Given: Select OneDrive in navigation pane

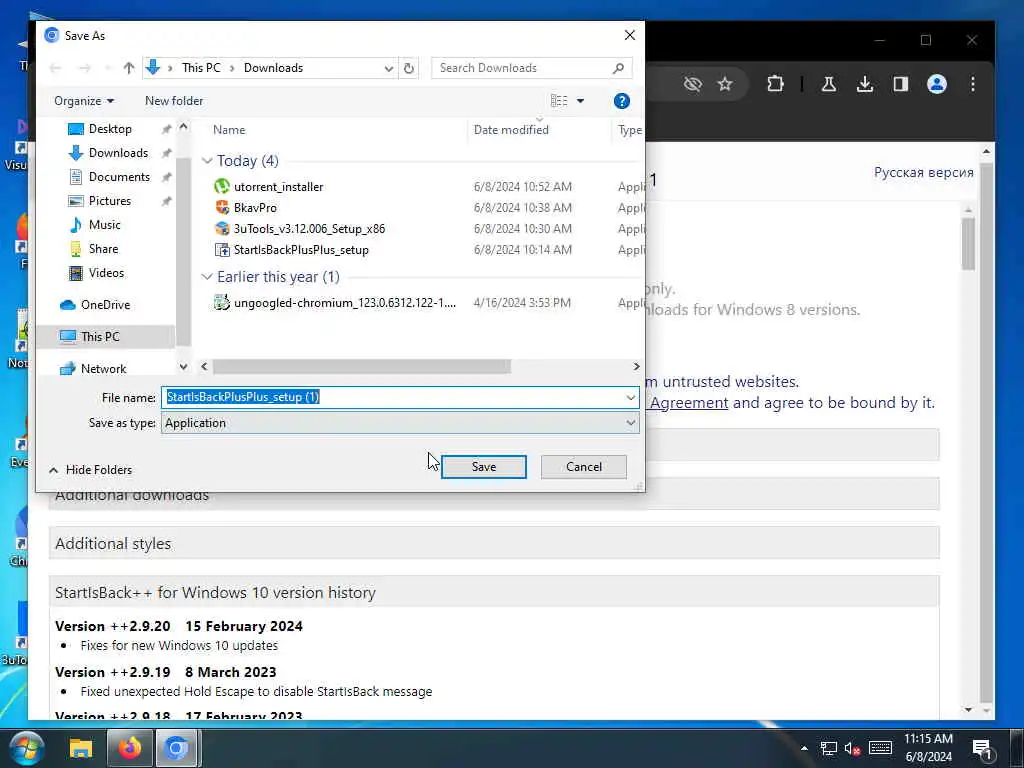Looking at the screenshot, I should coord(105,305).
